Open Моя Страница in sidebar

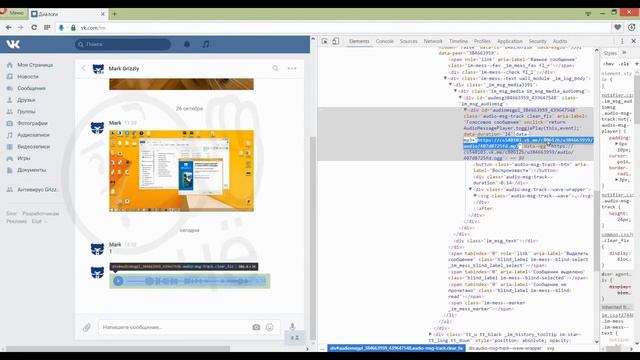(x=35, y=65)
